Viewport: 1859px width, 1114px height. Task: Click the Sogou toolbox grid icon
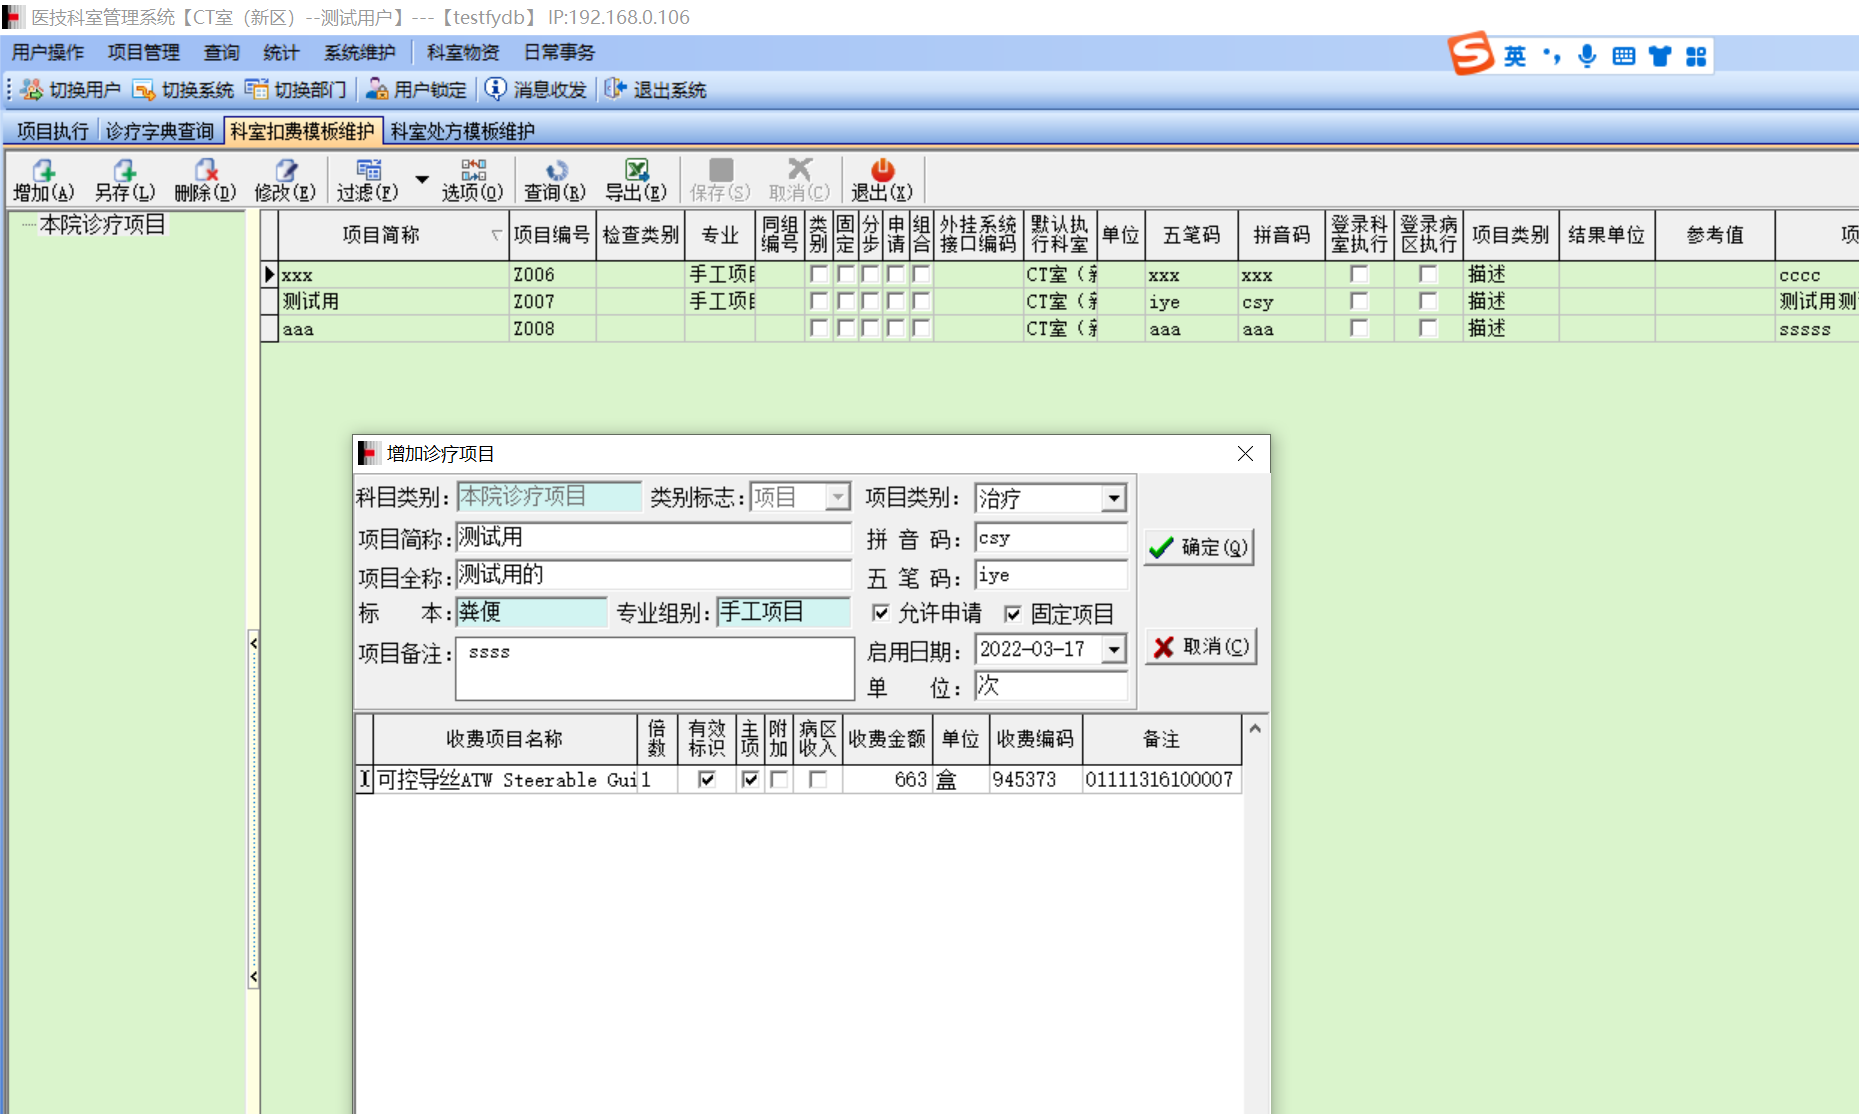[1696, 56]
